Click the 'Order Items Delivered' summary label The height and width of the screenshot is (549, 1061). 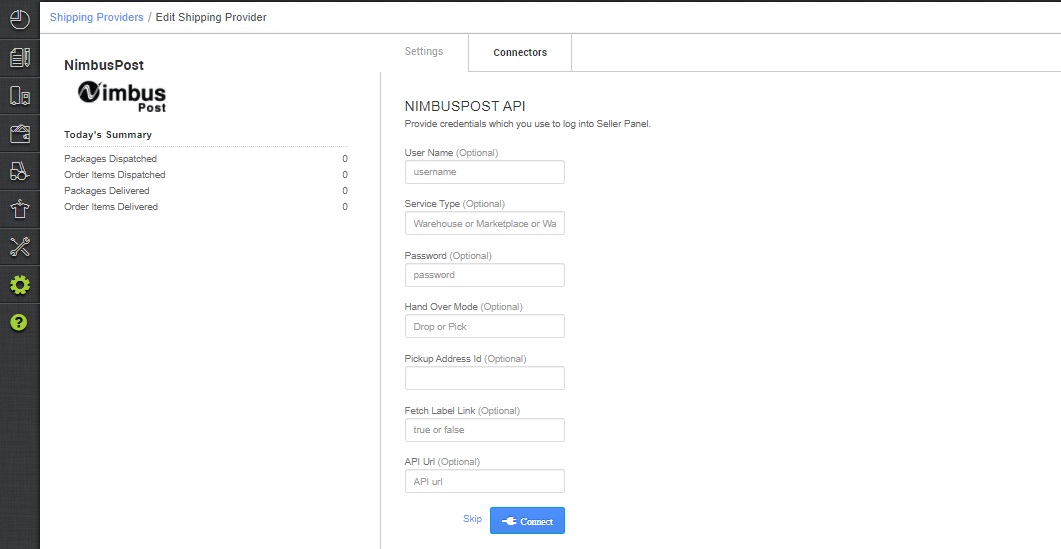pyautogui.click(x=111, y=206)
